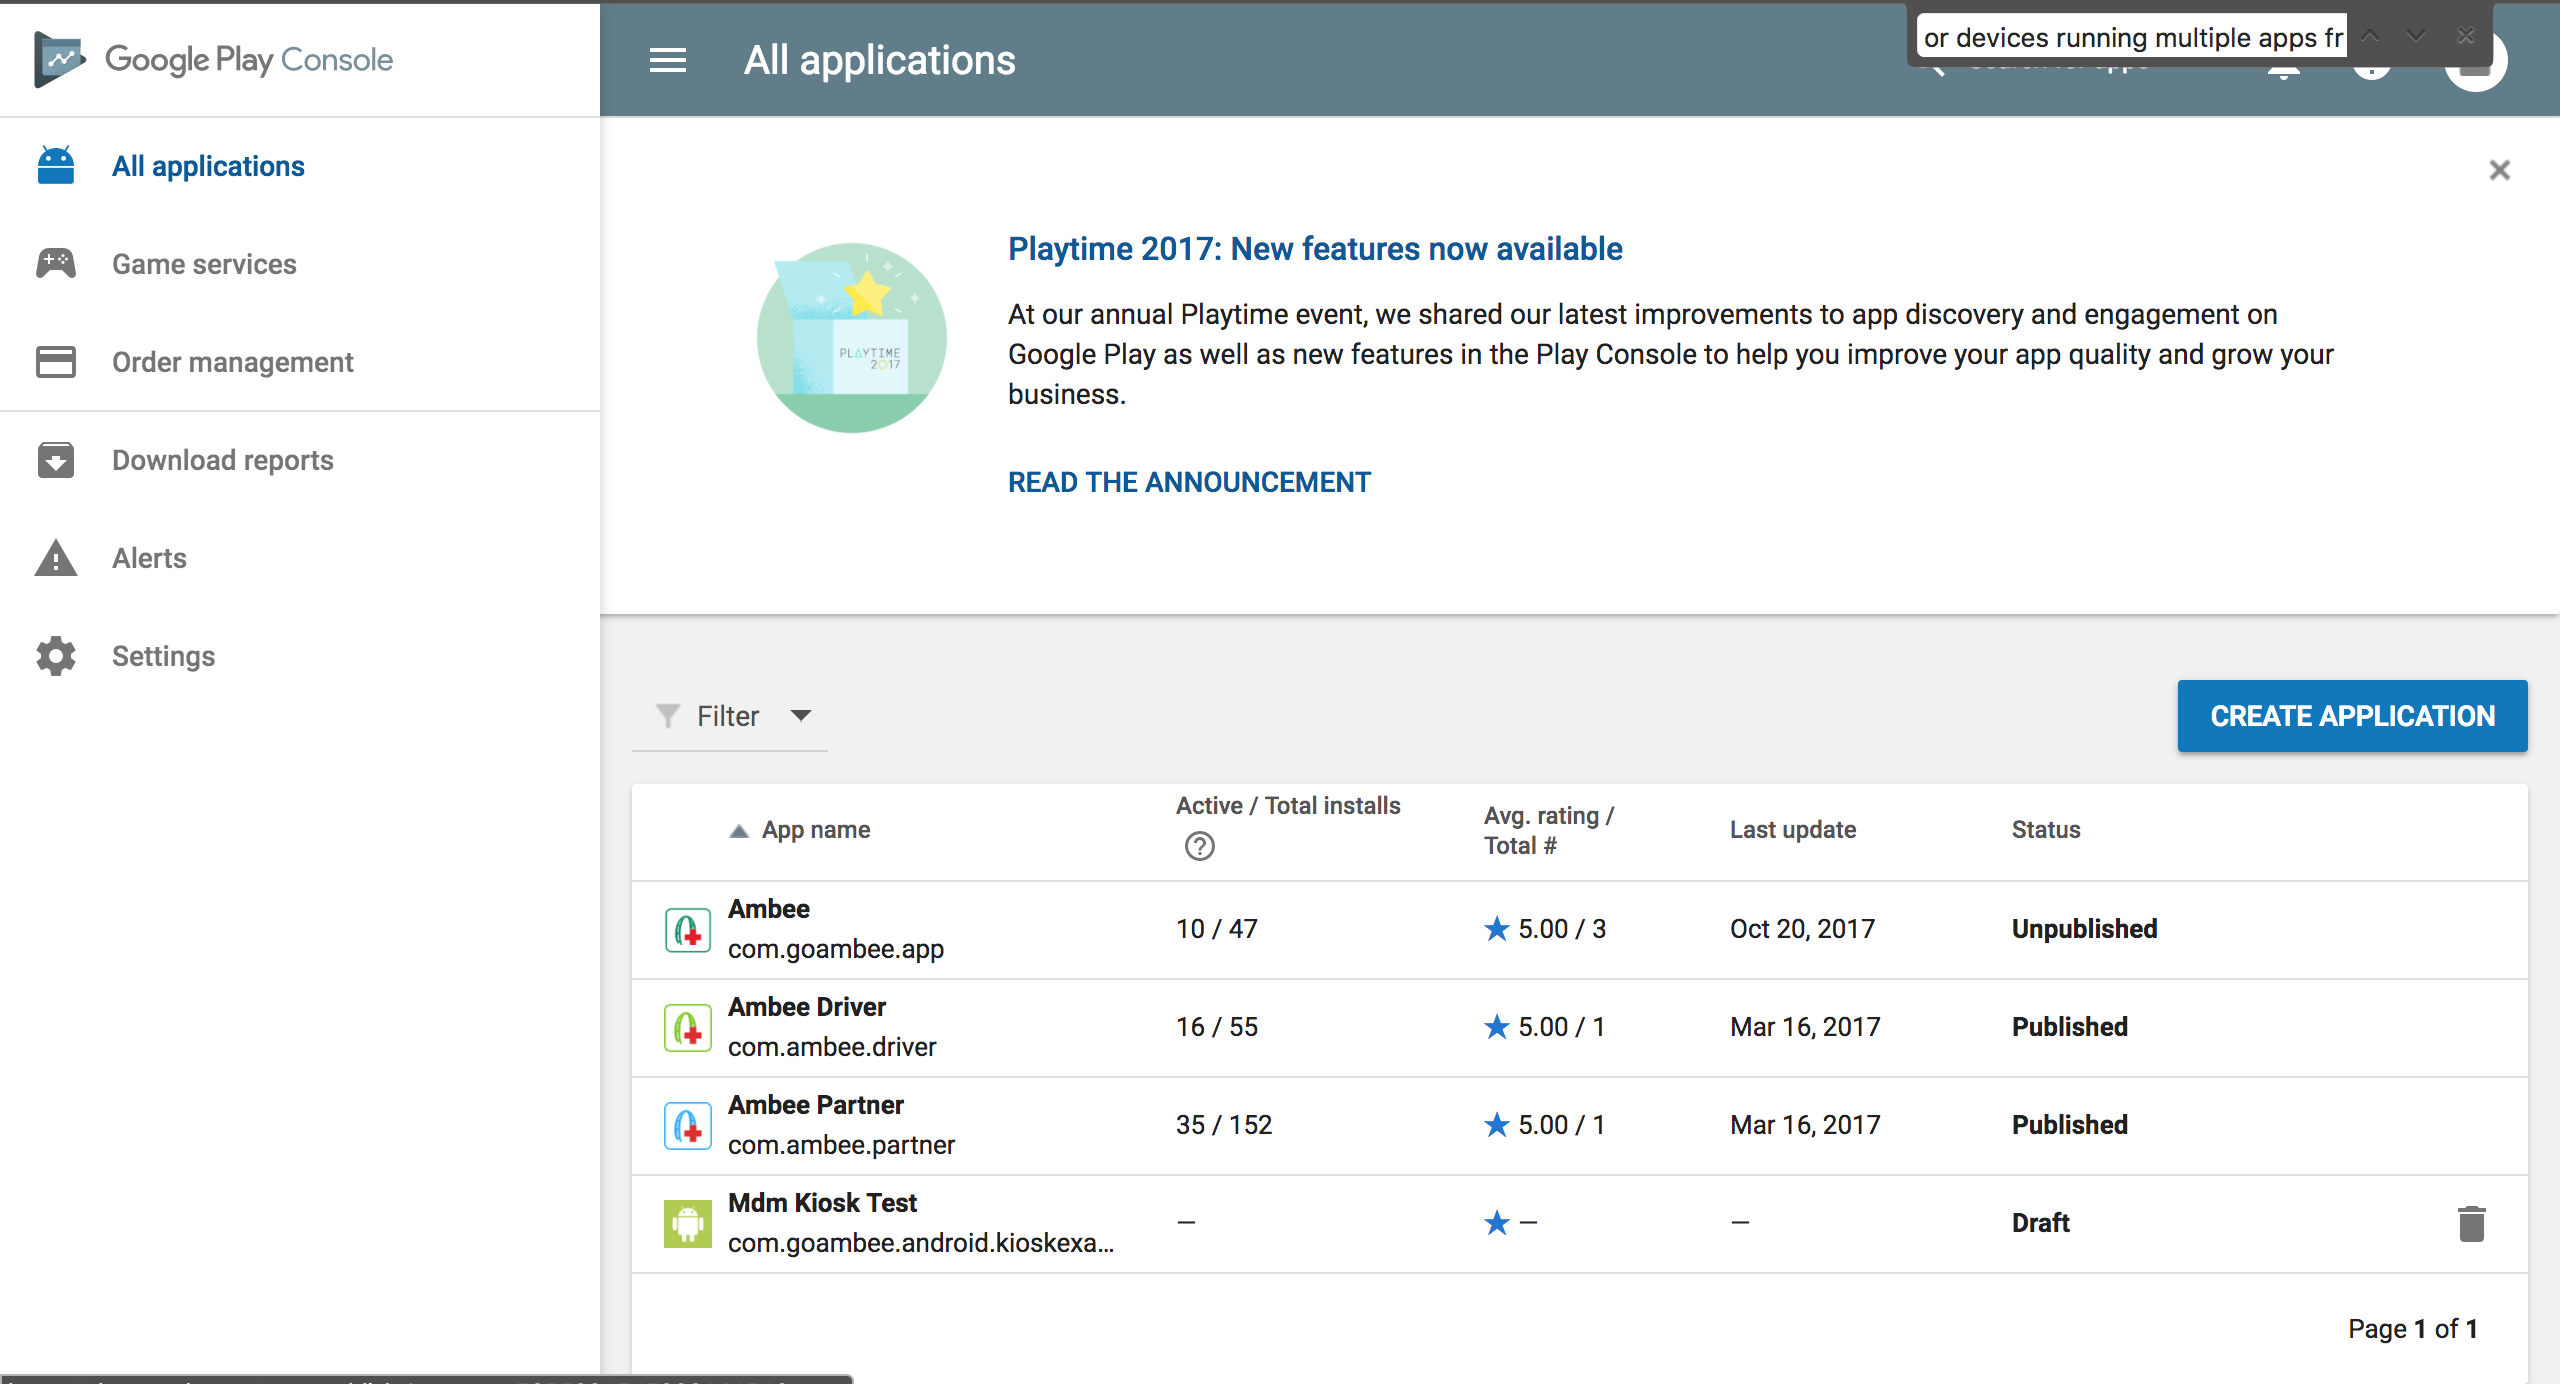Dismiss the Playtime 2017 announcement banner
The image size is (2560, 1384).
click(2499, 170)
